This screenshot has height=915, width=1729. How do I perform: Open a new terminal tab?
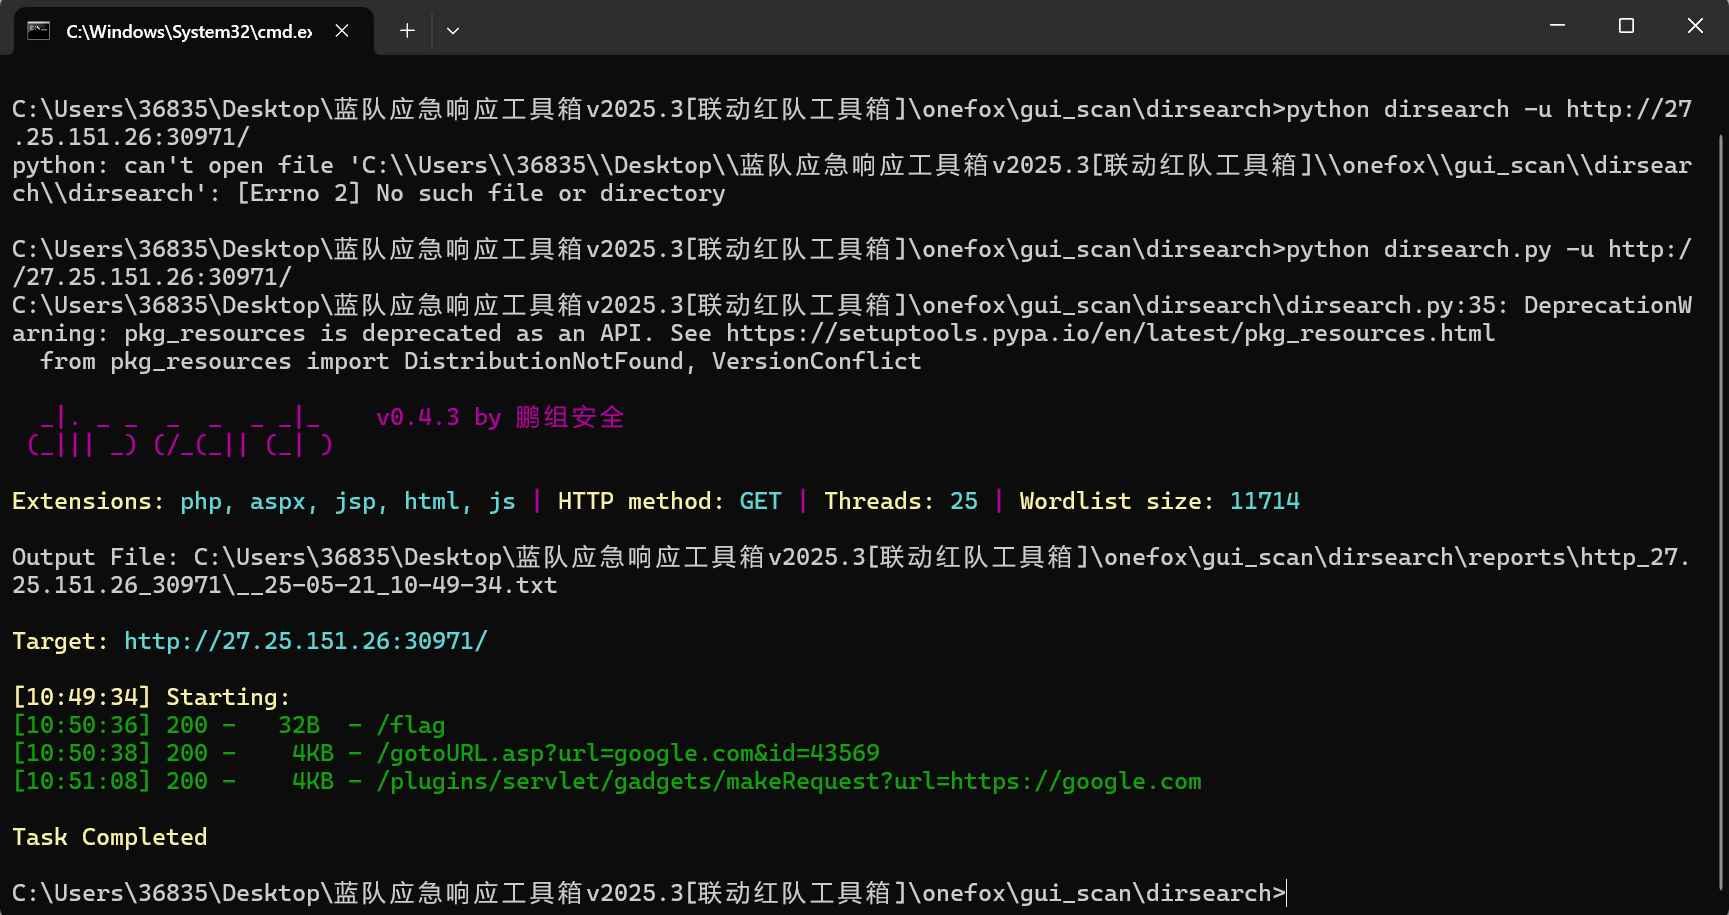coord(407,31)
